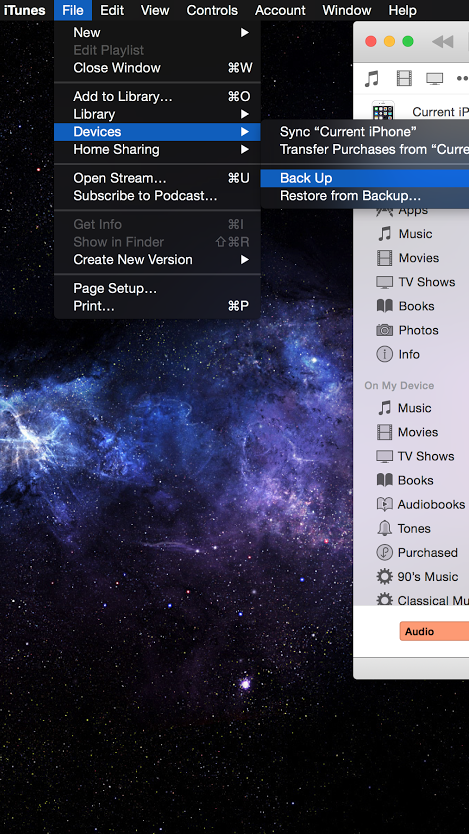Choose Open Stream…
Screen dimensions: 469x834
click(x=157, y=178)
